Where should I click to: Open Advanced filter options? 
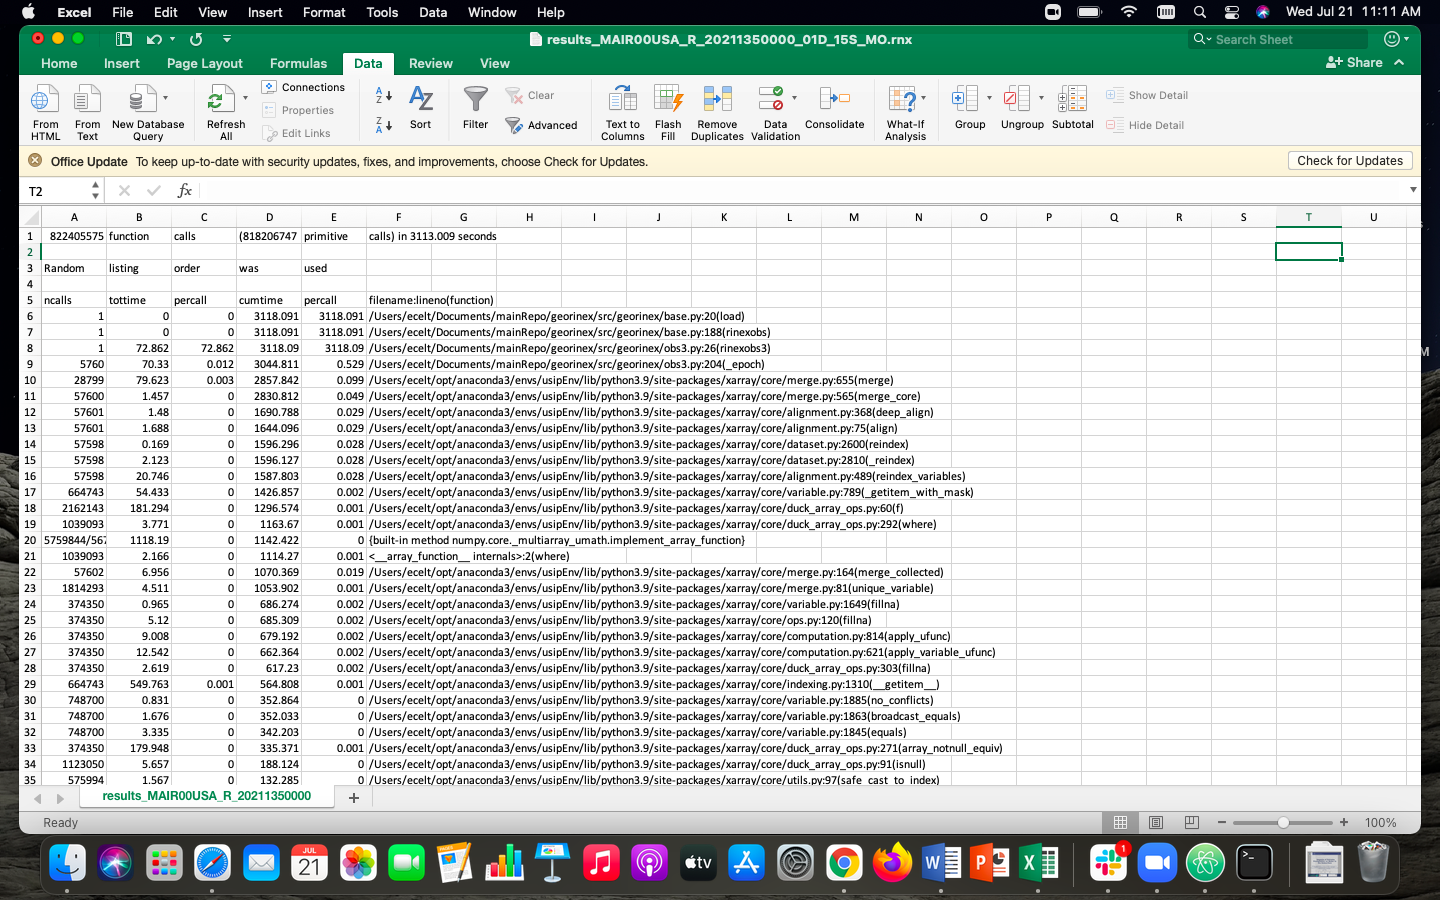(541, 125)
